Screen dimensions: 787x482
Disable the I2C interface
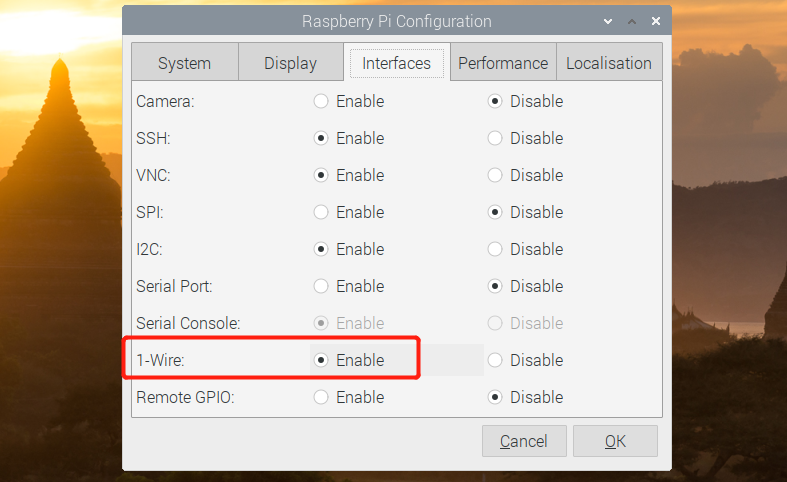[495, 249]
